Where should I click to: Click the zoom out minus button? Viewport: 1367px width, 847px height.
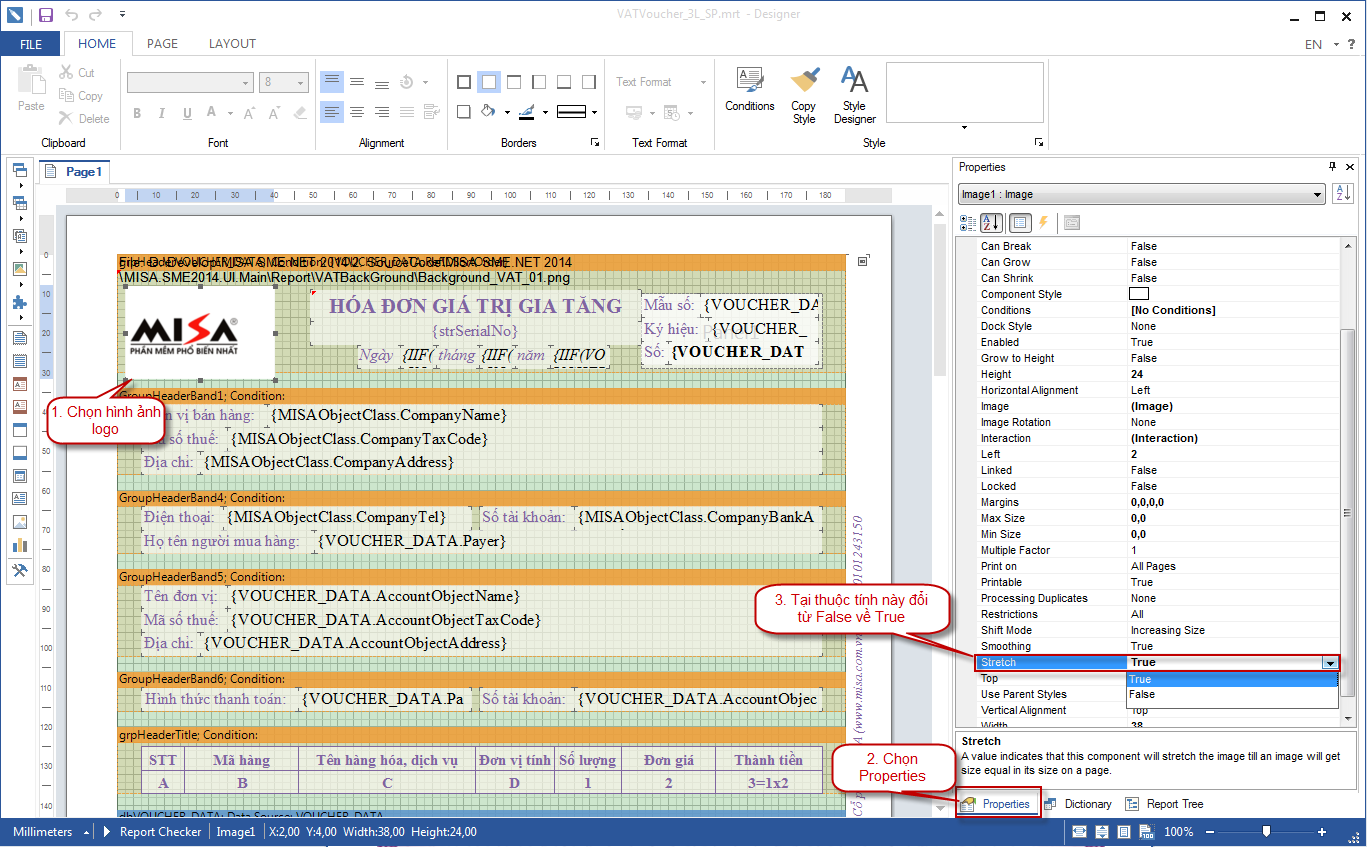1211,831
